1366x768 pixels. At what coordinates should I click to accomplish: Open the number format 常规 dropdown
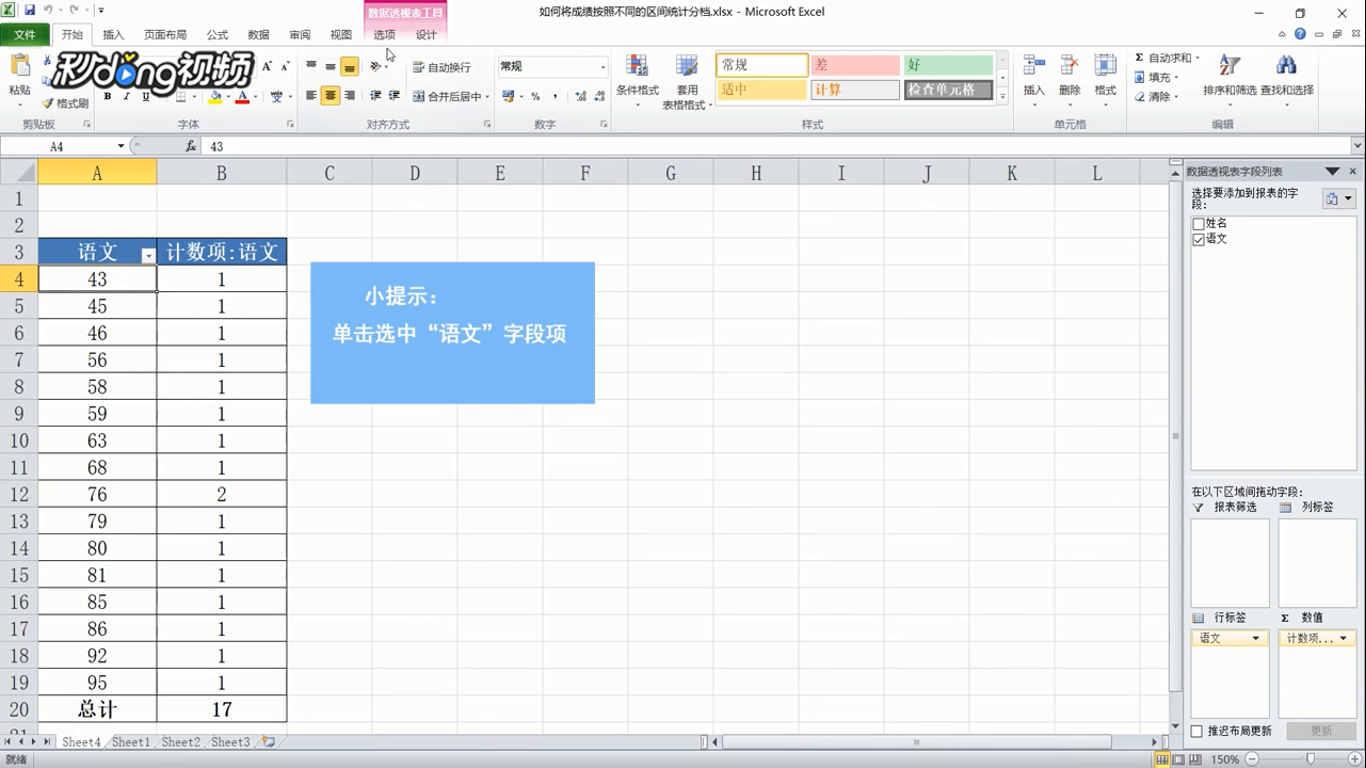(603, 67)
